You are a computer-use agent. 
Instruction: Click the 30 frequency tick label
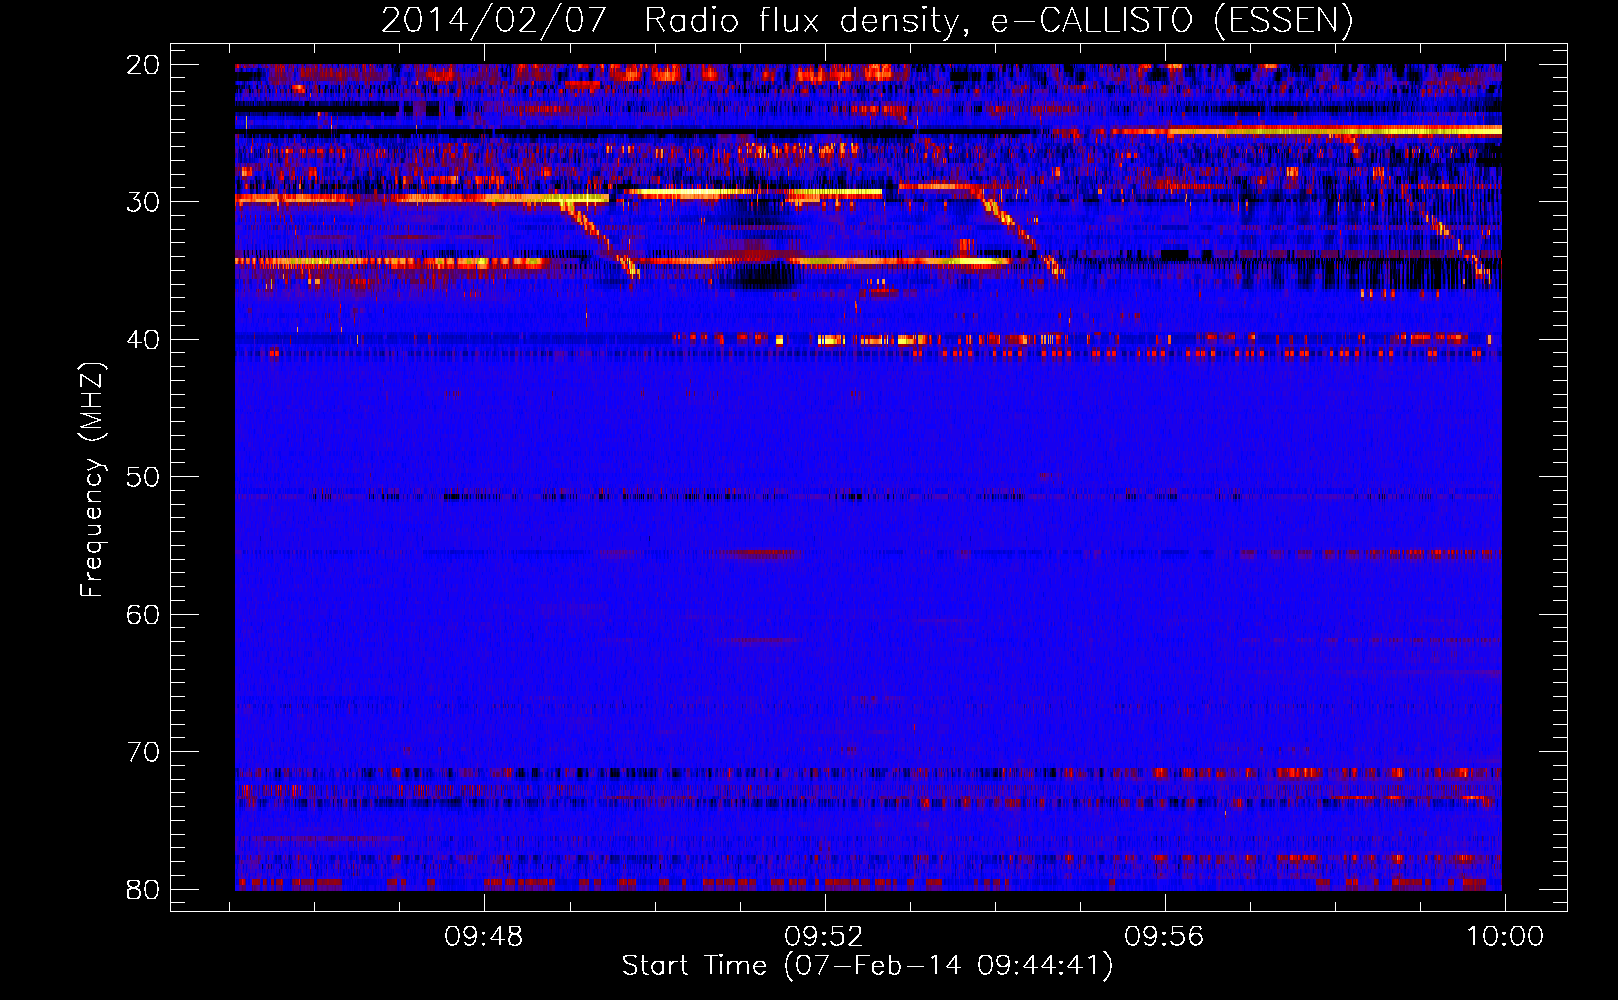(143, 202)
